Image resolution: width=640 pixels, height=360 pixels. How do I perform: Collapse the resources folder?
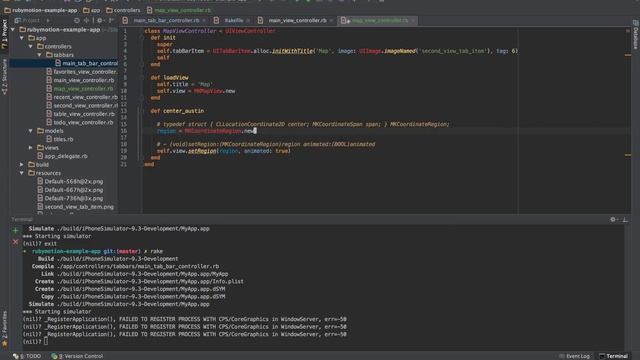(22, 173)
